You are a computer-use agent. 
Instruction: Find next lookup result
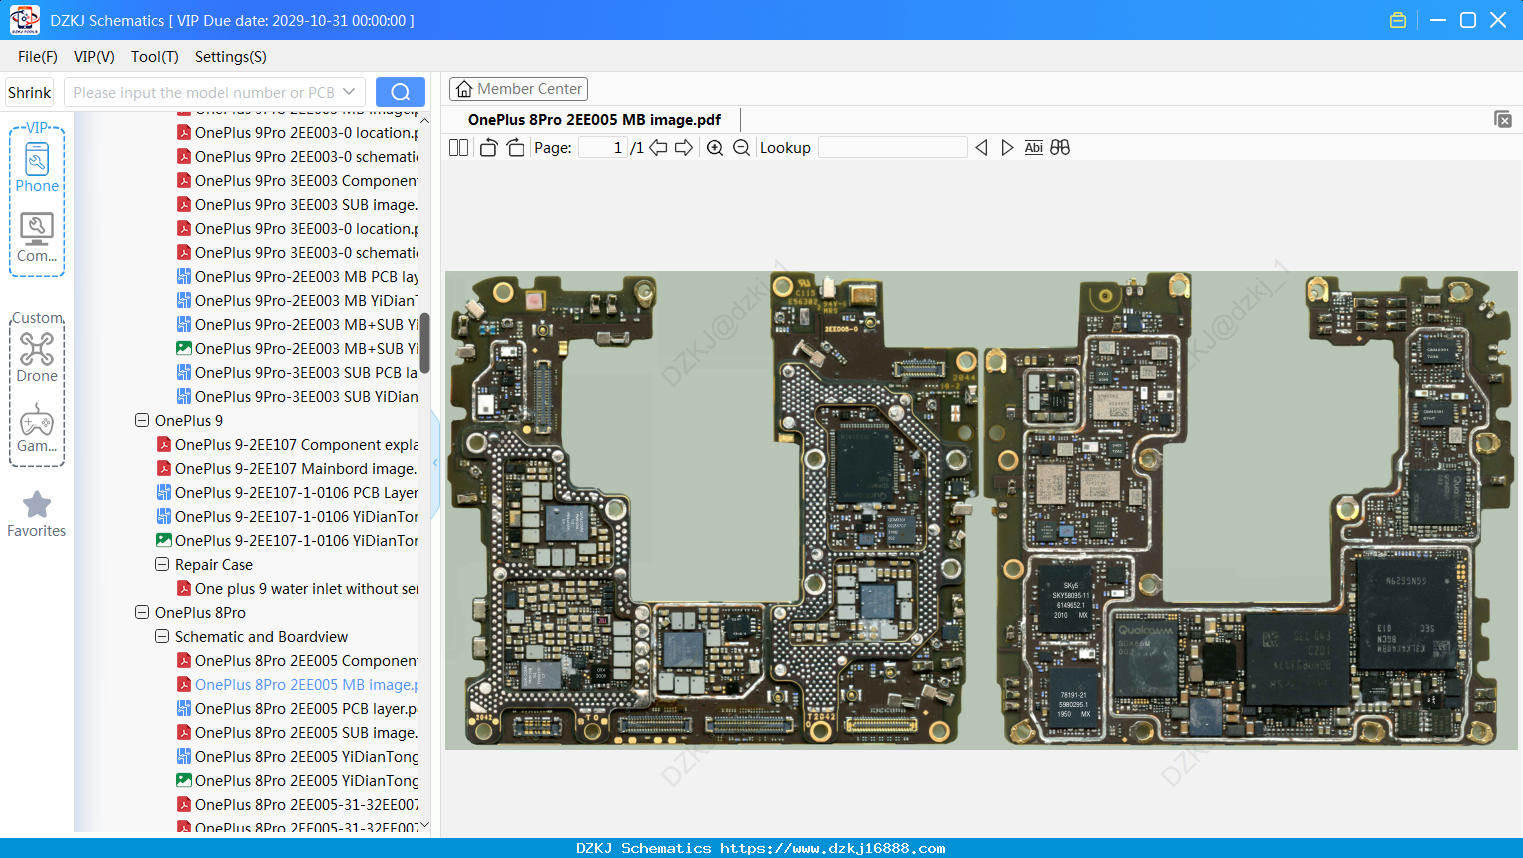[1007, 147]
